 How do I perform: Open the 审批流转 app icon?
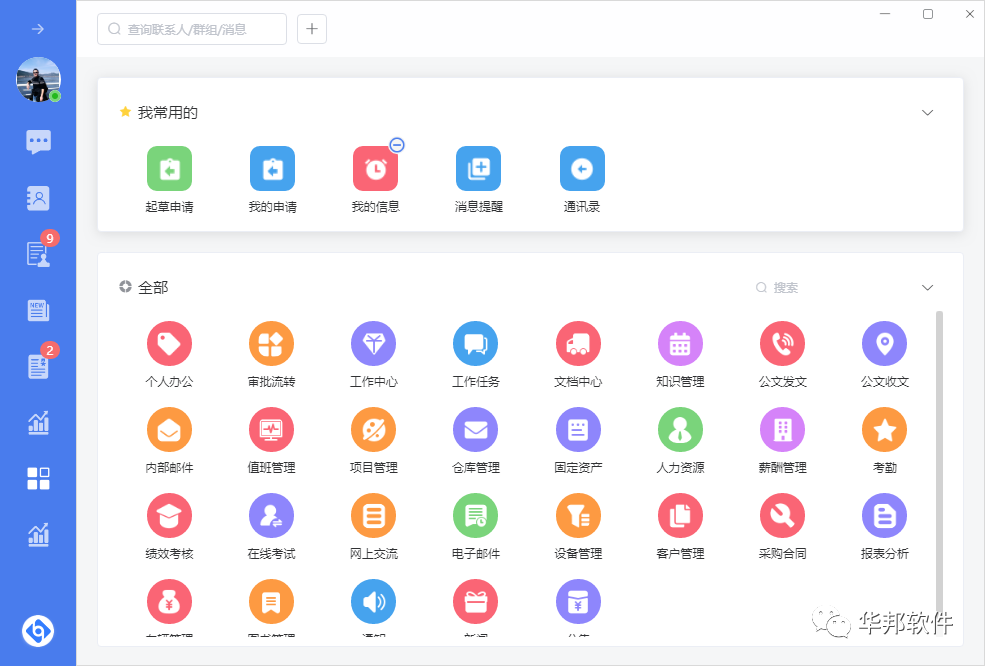(x=271, y=344)
